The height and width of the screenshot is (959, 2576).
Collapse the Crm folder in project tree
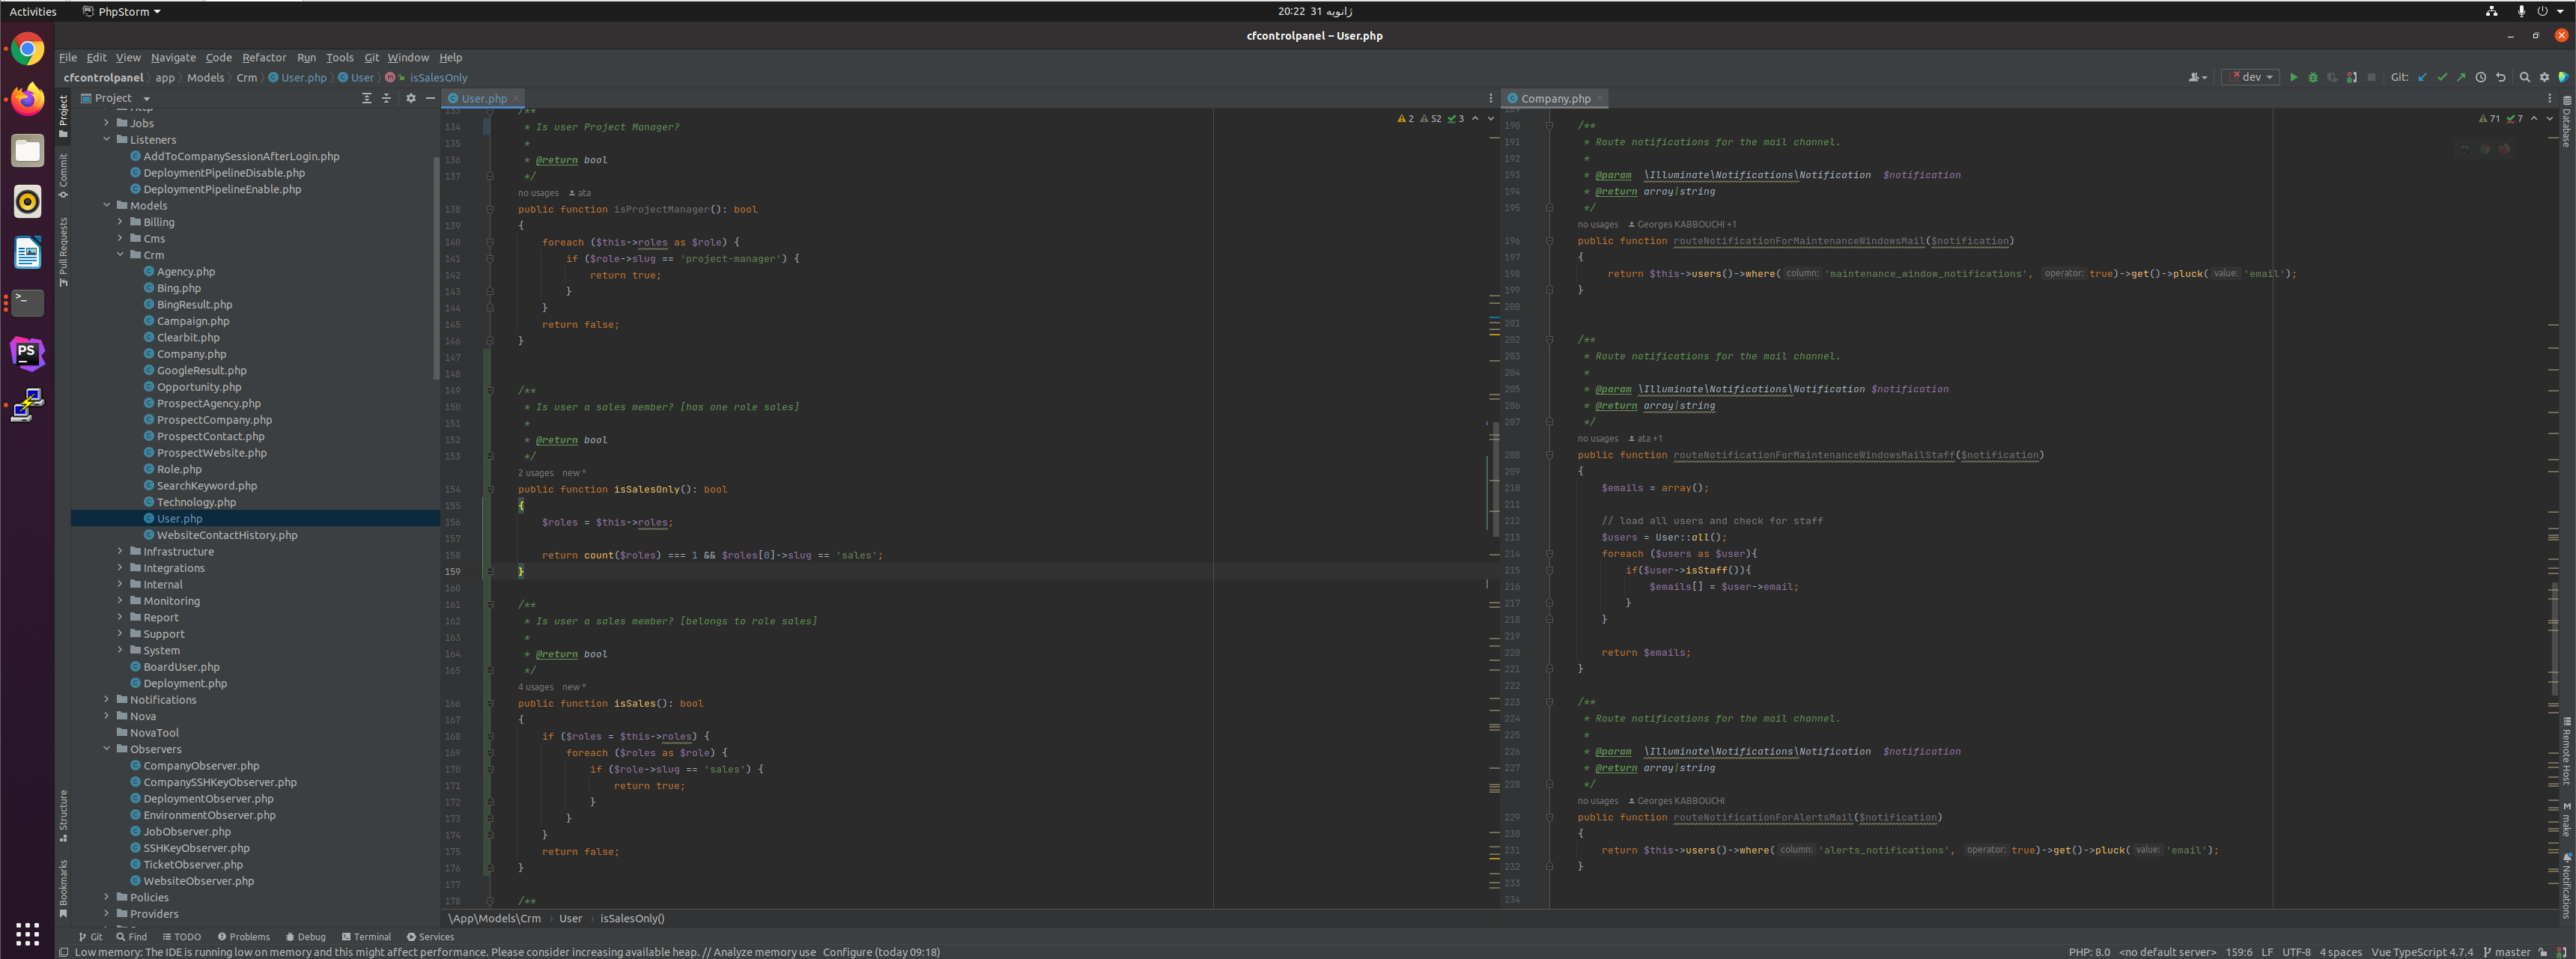pyautogui.click(x=120, y=255)
